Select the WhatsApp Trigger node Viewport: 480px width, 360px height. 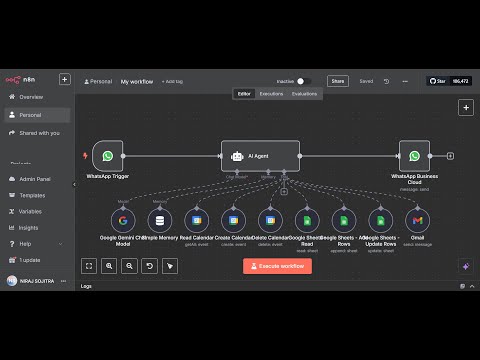point(108,156)
